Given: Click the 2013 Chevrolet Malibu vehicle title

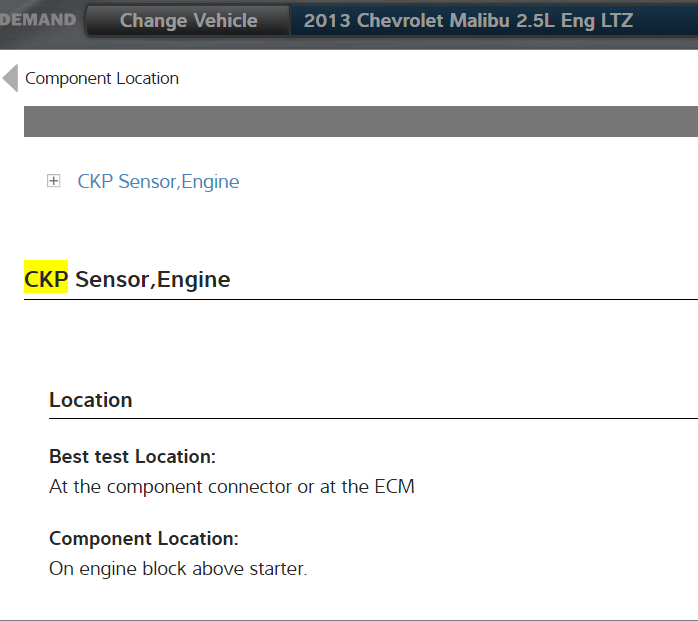Looking at the screenshot, I should 468,20.
